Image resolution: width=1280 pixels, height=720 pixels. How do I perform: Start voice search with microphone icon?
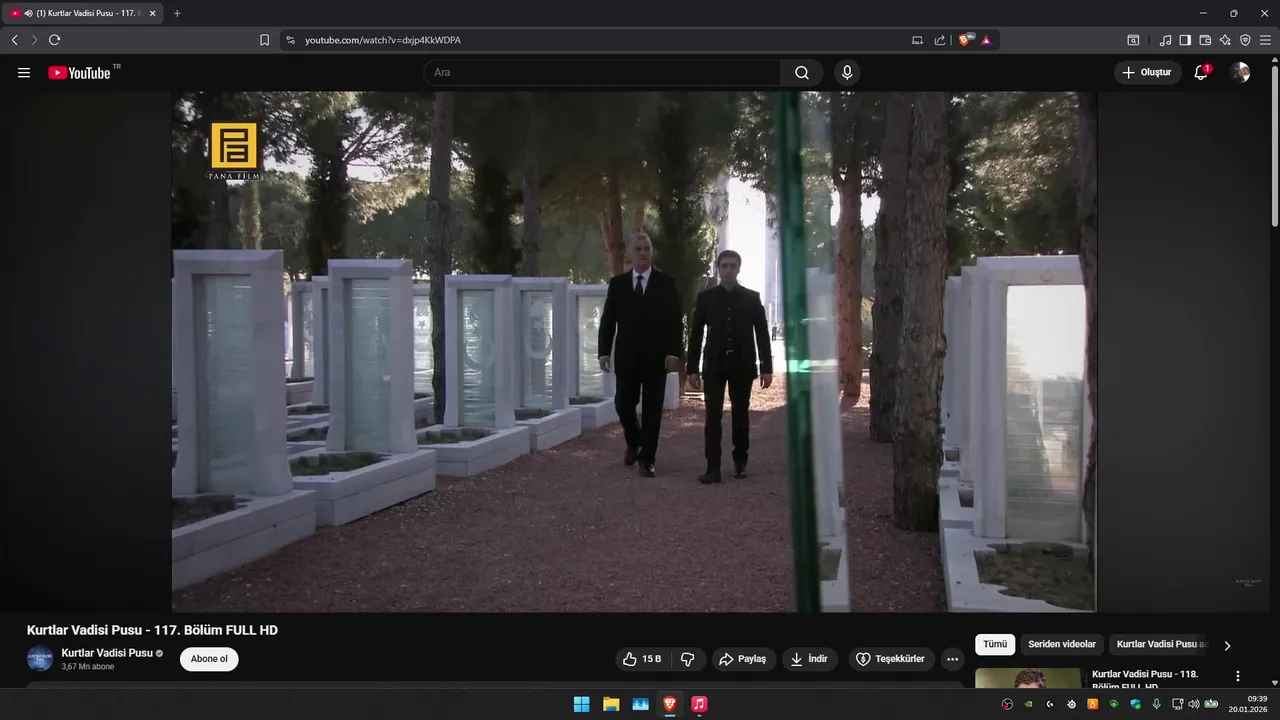tap(847, 73)
